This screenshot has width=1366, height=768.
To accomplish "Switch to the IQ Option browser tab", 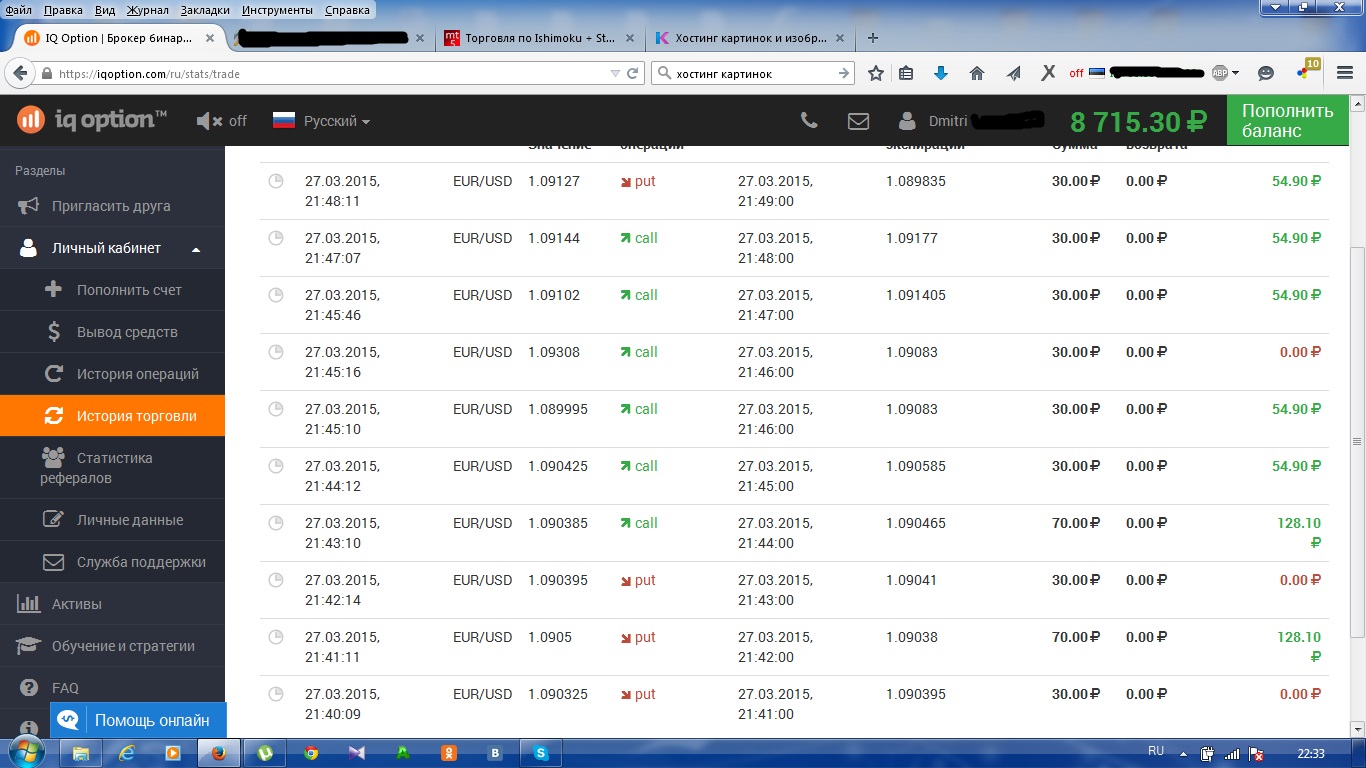I will pyautogui.click(x=118, y=38).
